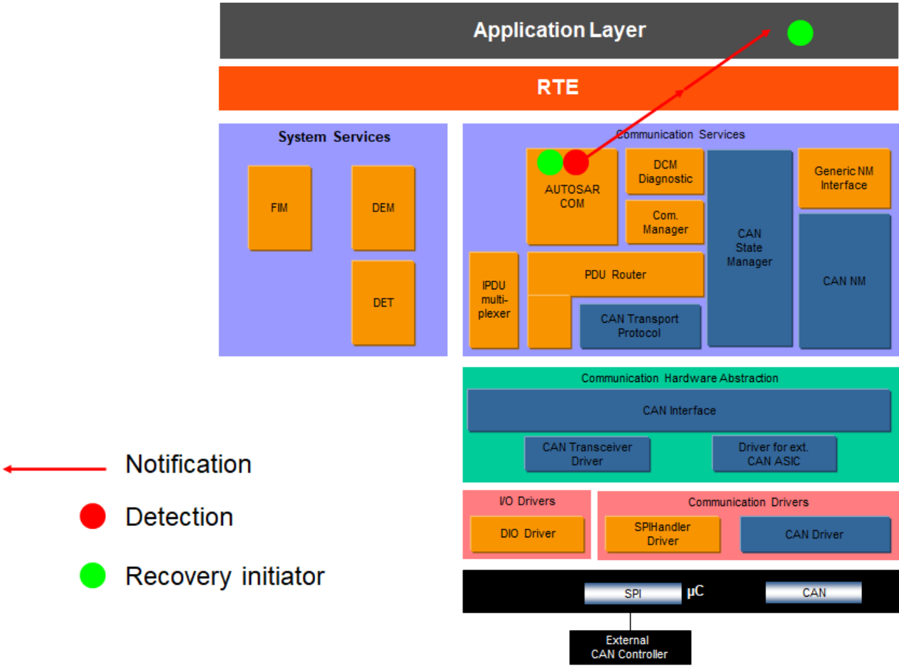
Task: Click the Detection legend text
Action: click(x=179, y=517)
